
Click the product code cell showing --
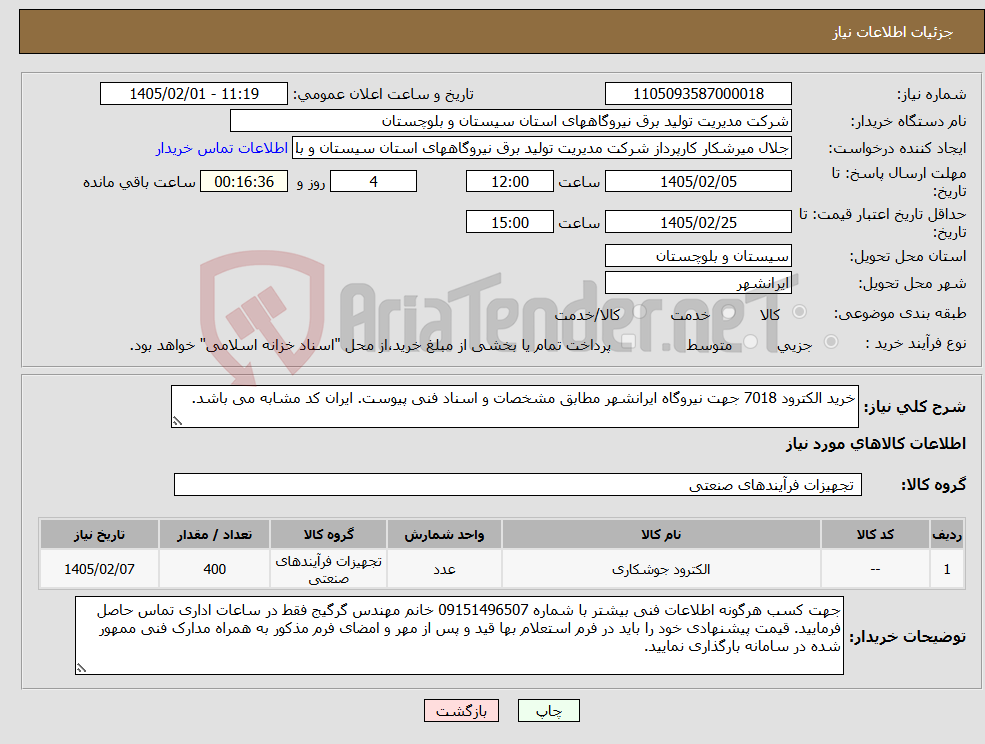click(875, 569)
